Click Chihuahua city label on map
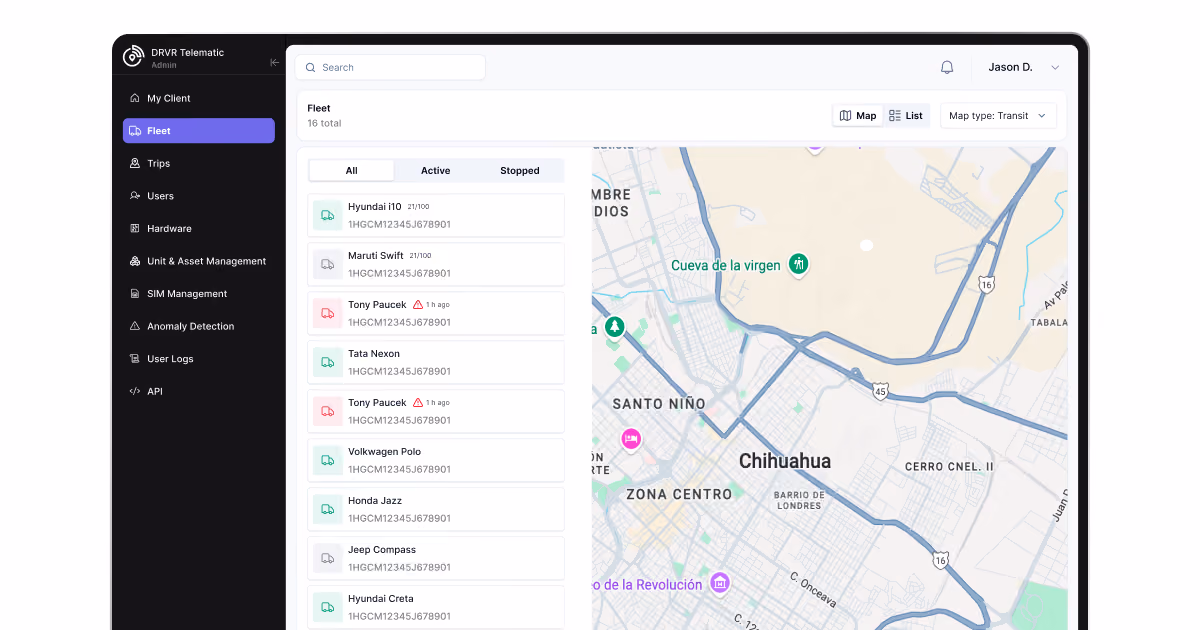Screen dimensions: 1200x630 point(785,461)
